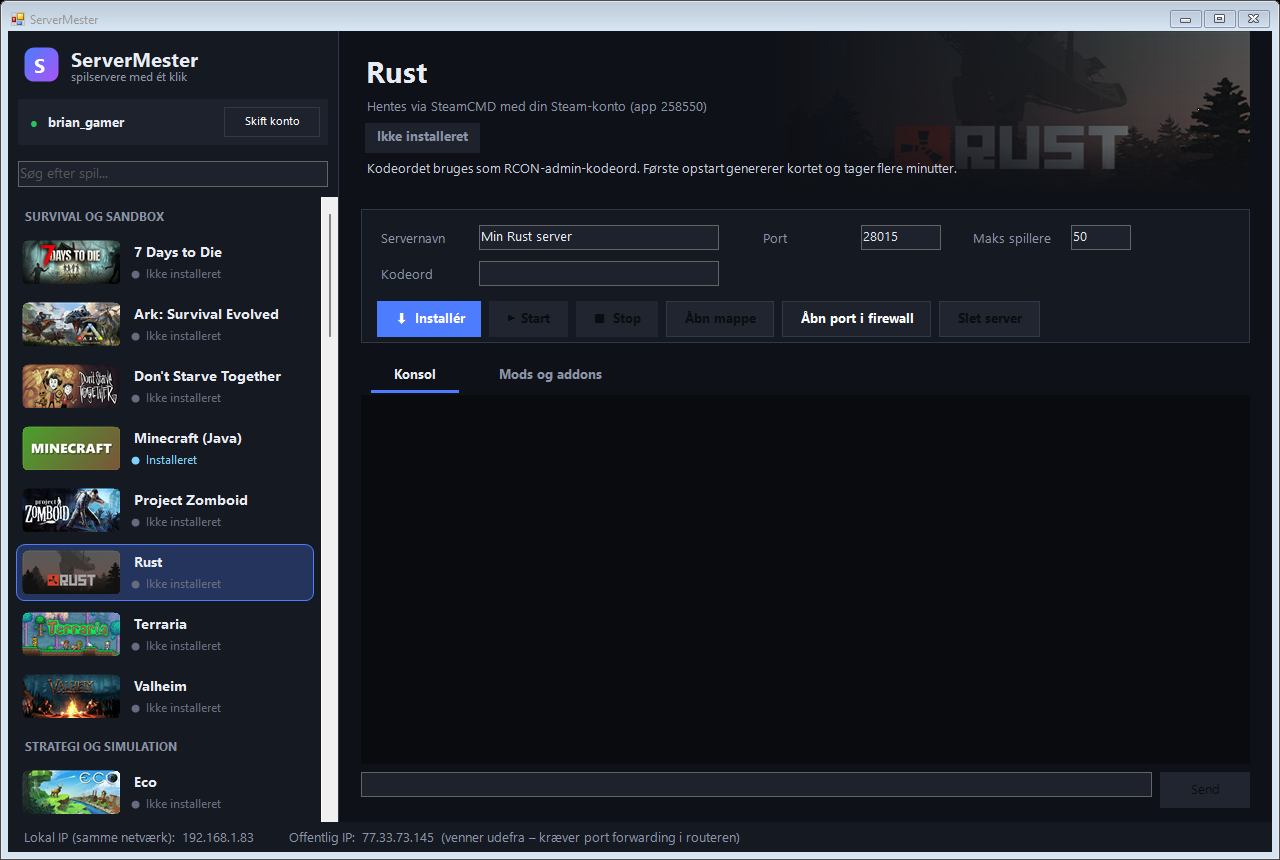Screen dimensions: 1280x860
Task: Click into the Servernavn text field
Action: coord(599,237)
